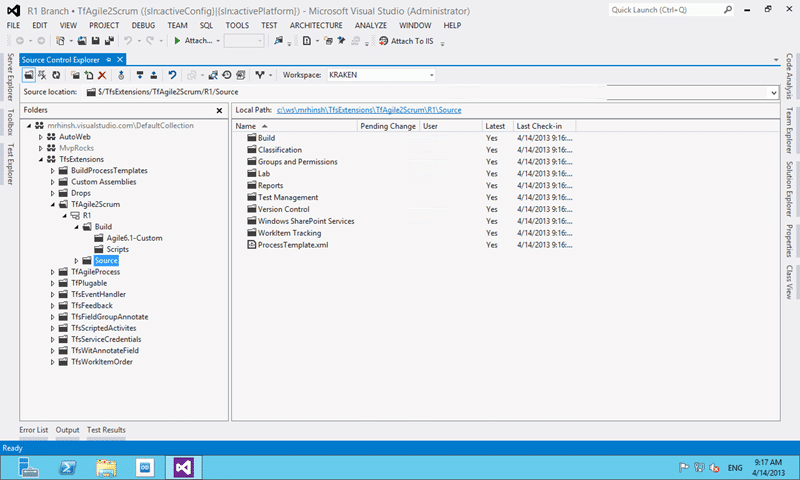Collapse the TfAgile2Scrum folder

(x=53, y=204)
